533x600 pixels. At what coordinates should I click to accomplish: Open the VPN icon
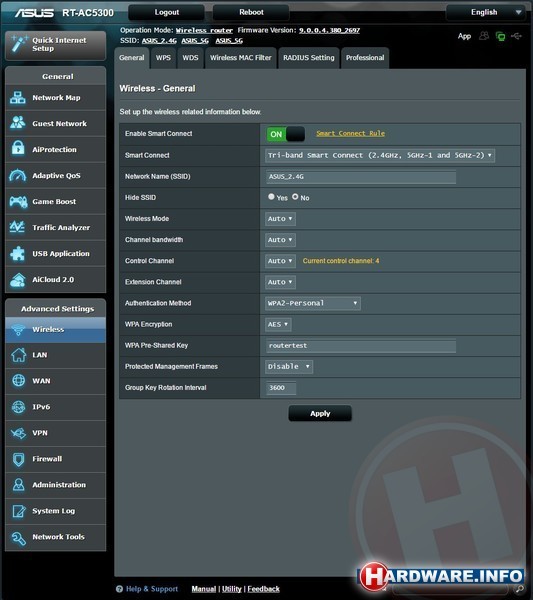click(x=18, y=433)
